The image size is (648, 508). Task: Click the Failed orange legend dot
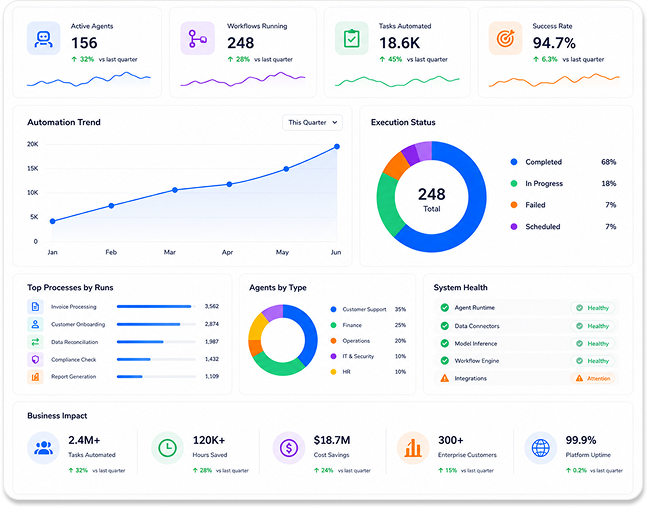pyautogui.click(x=514, y=205)
